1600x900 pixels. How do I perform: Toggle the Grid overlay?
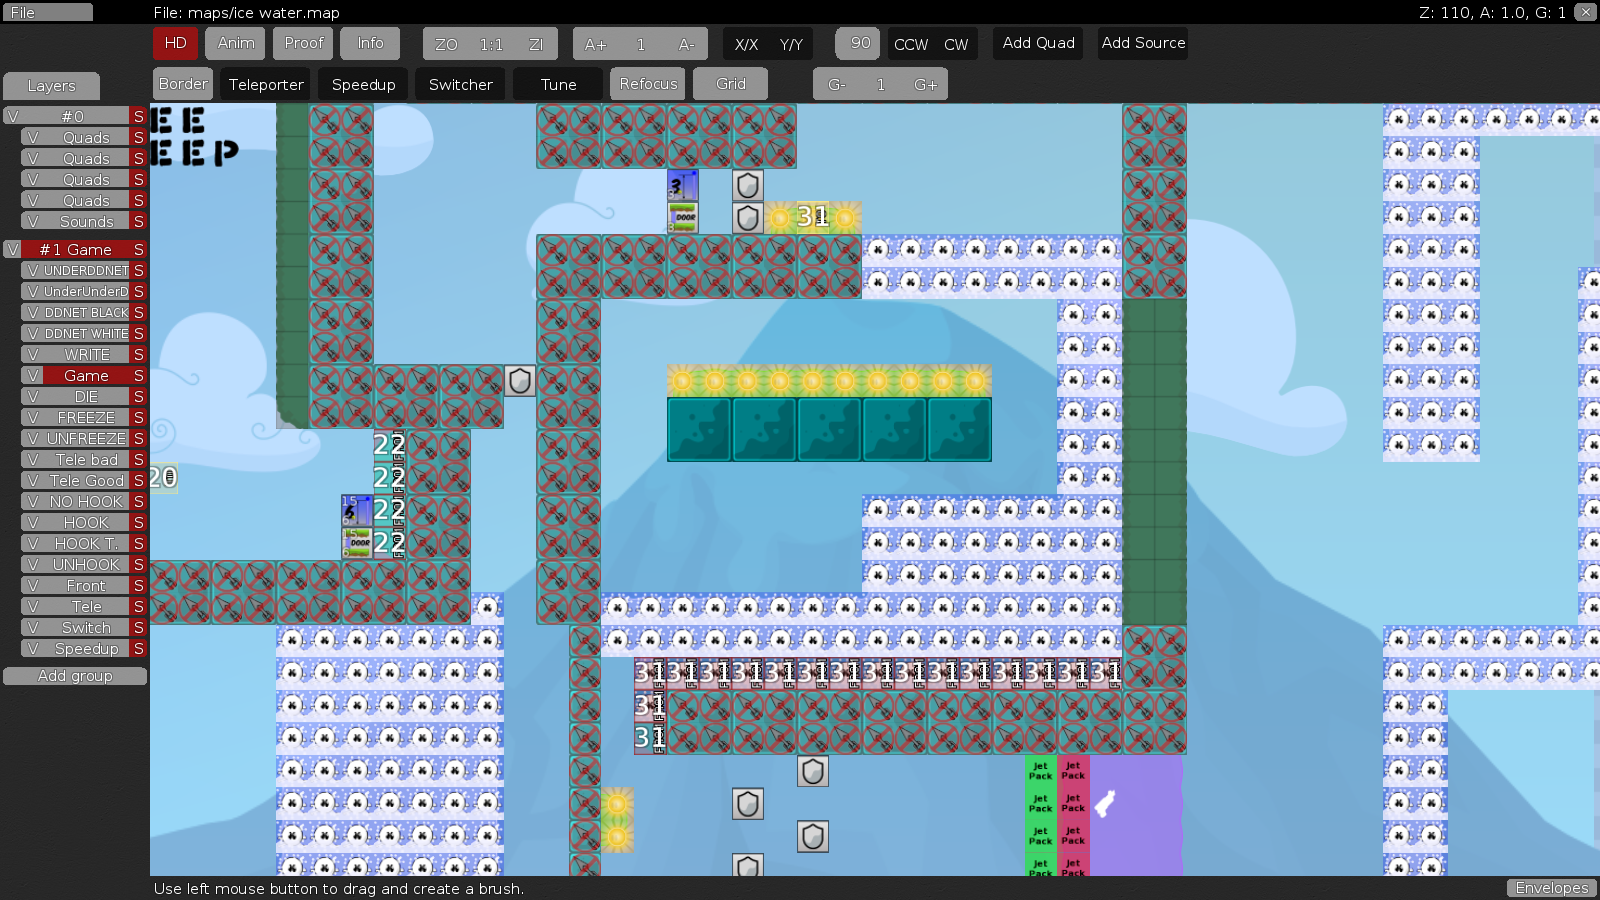[x=730, y=84]
